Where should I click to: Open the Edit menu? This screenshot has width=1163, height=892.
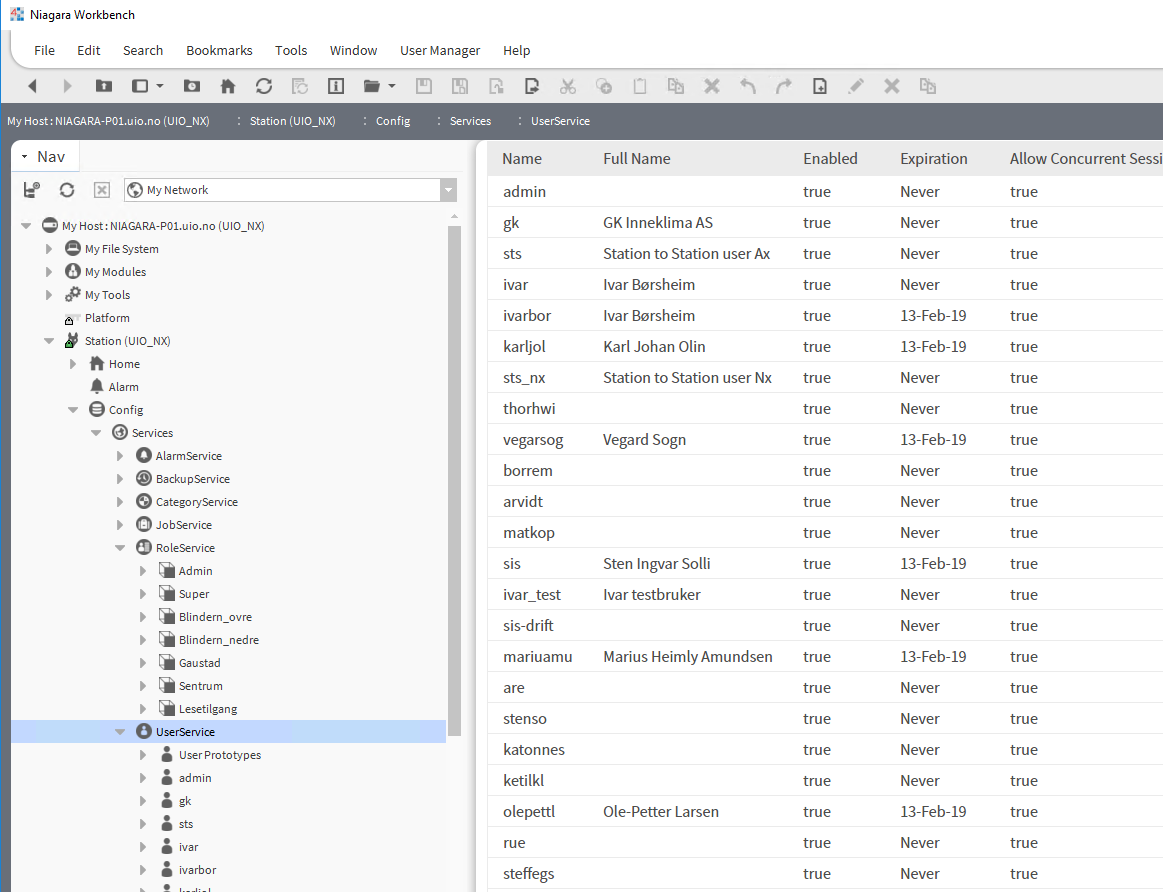click(x=88, y=50)
